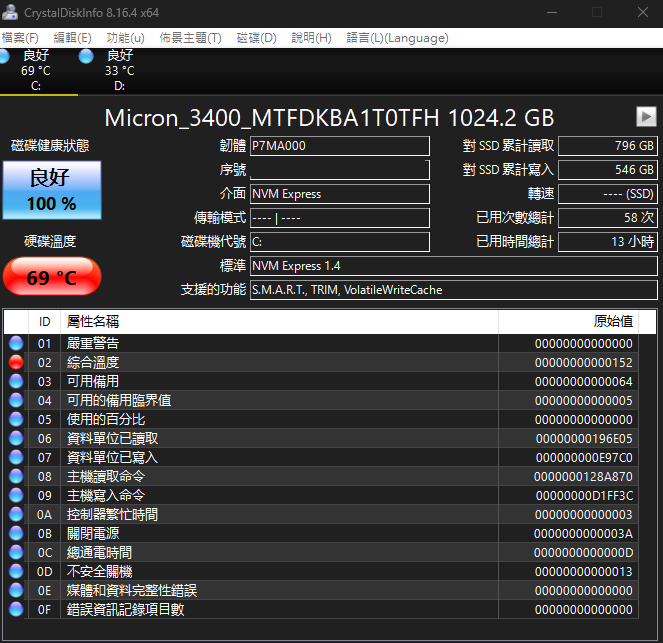Screen dimensions: 663x643
Task: Click the ID column header
Action: point(44,322)
